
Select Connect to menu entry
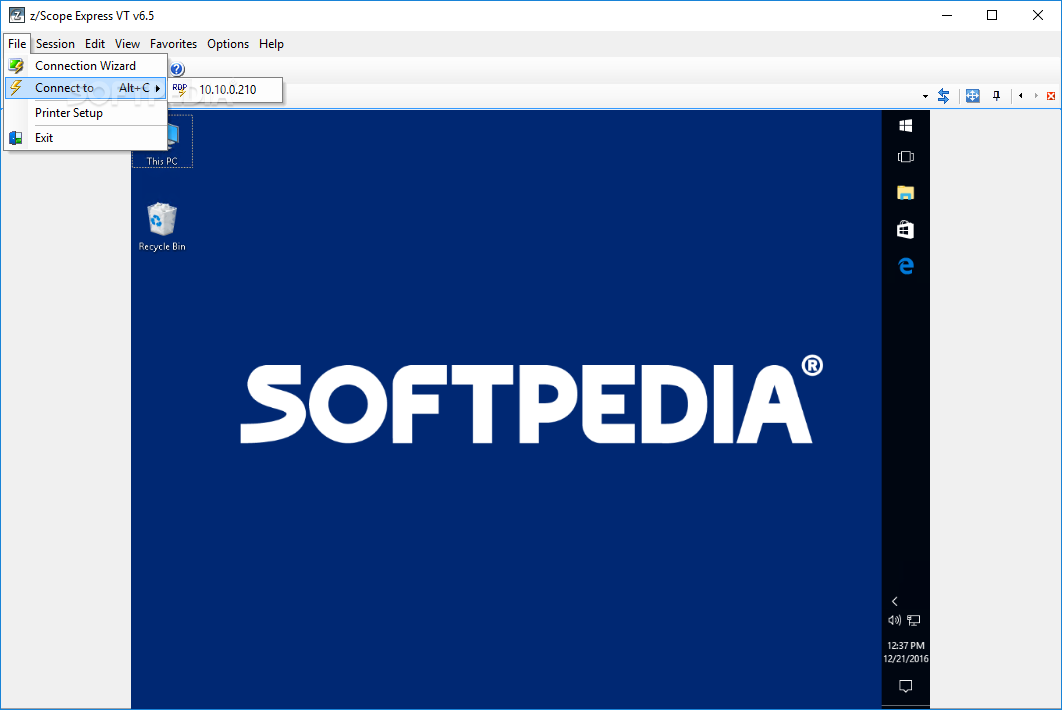[x=85, y=88]
